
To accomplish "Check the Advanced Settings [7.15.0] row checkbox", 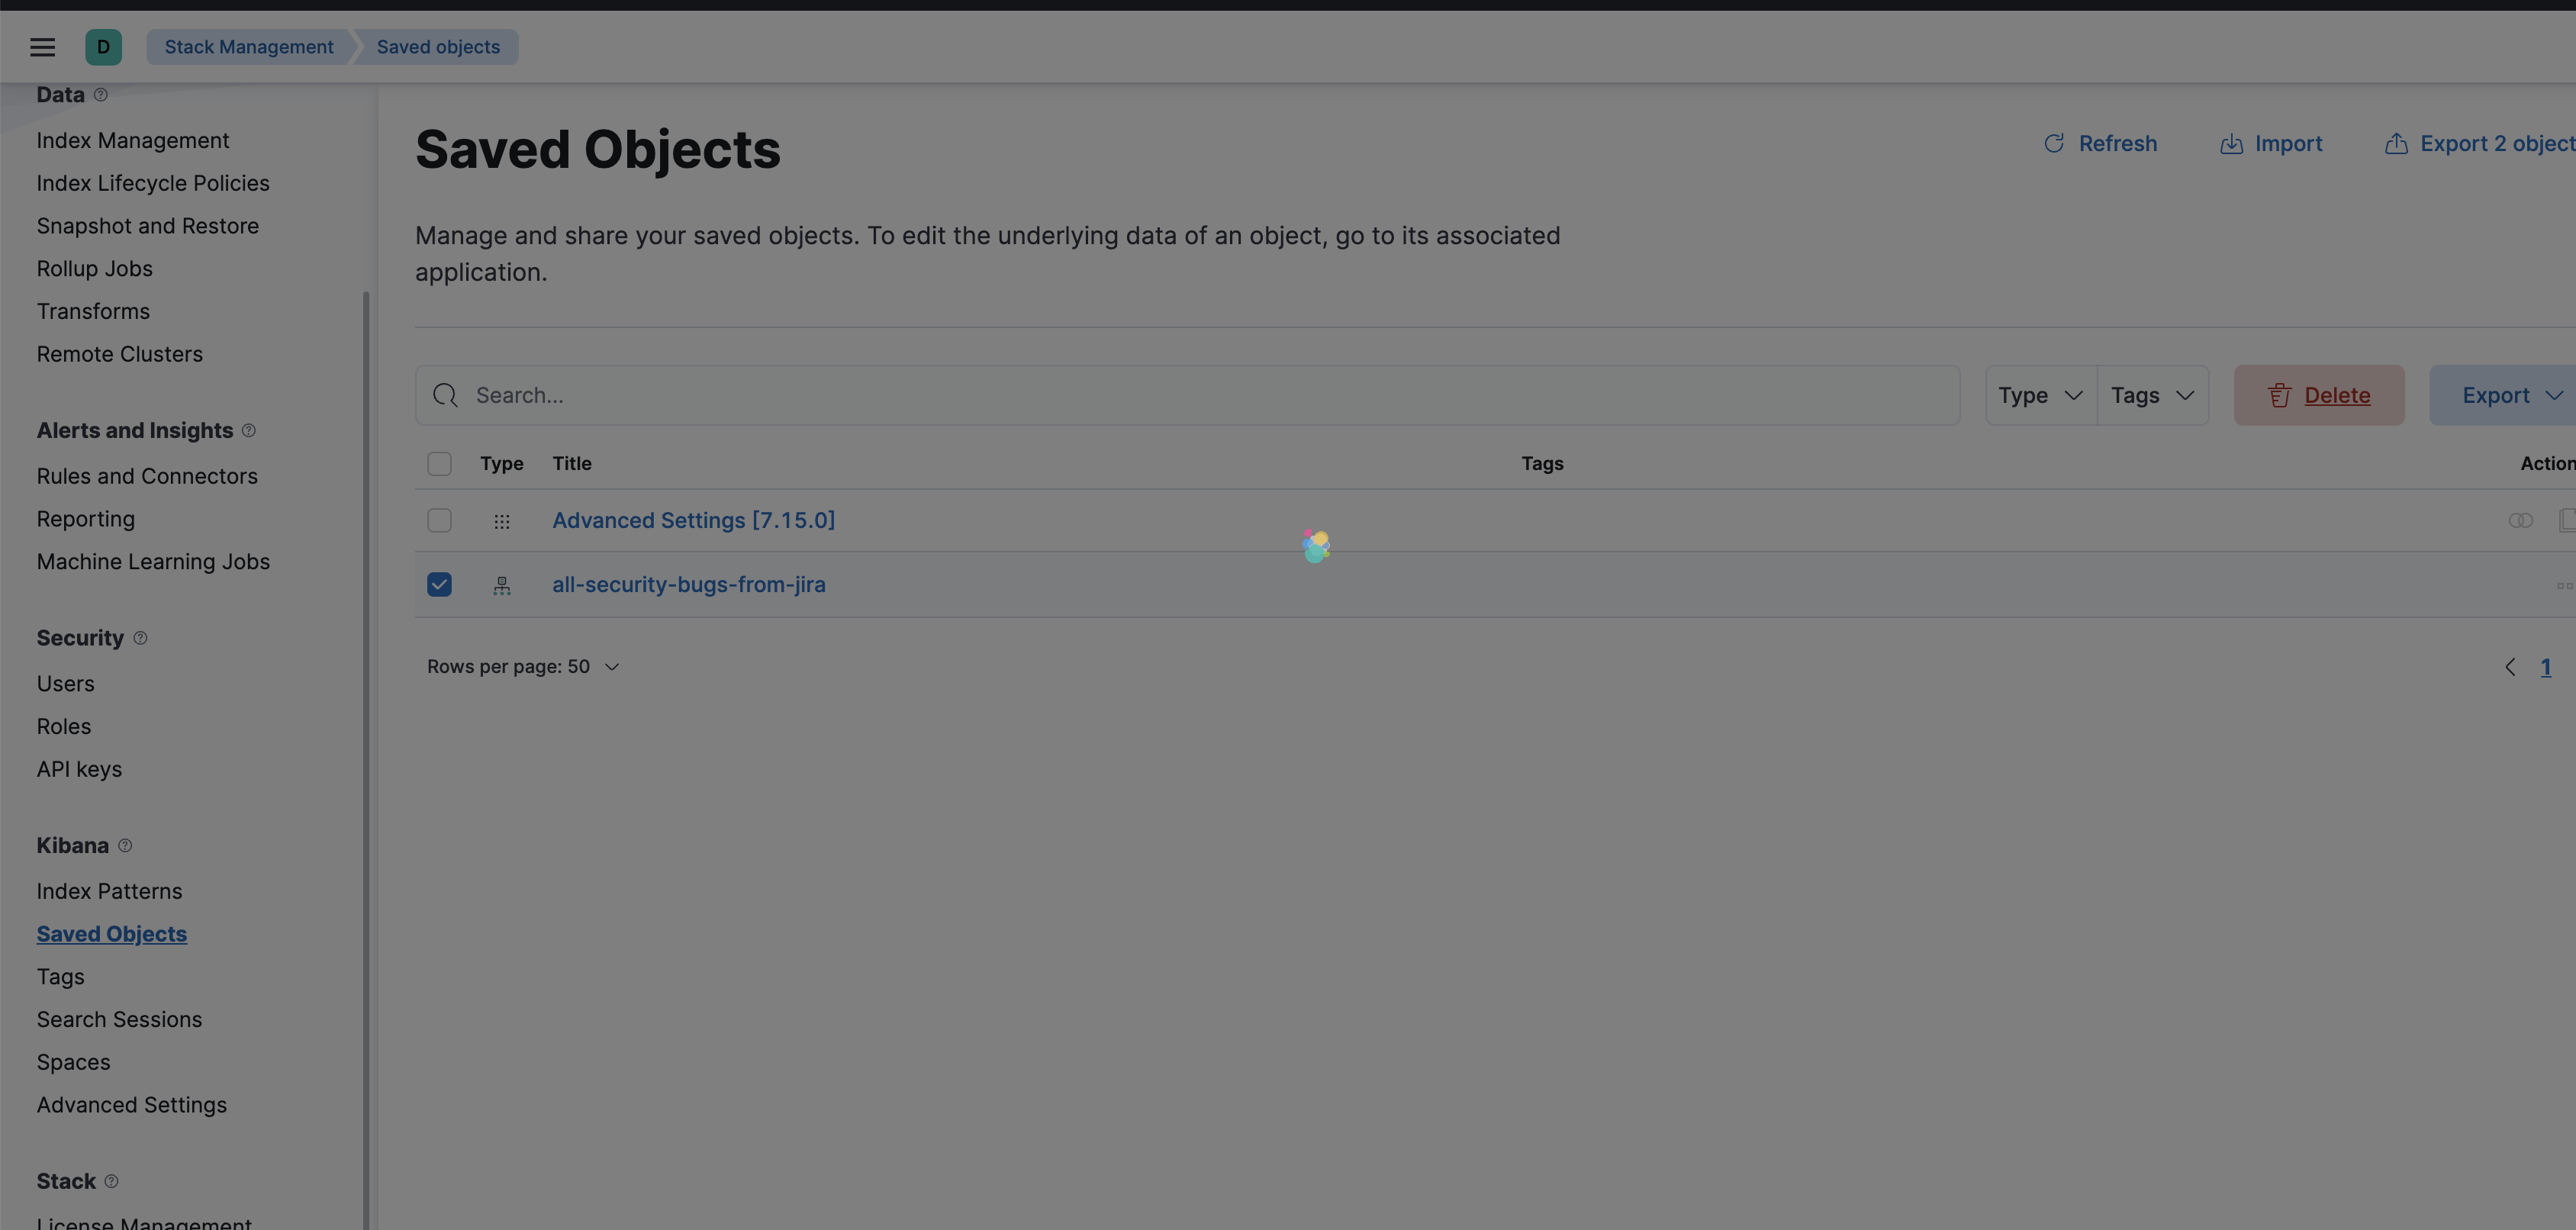I will coord(439,521).
